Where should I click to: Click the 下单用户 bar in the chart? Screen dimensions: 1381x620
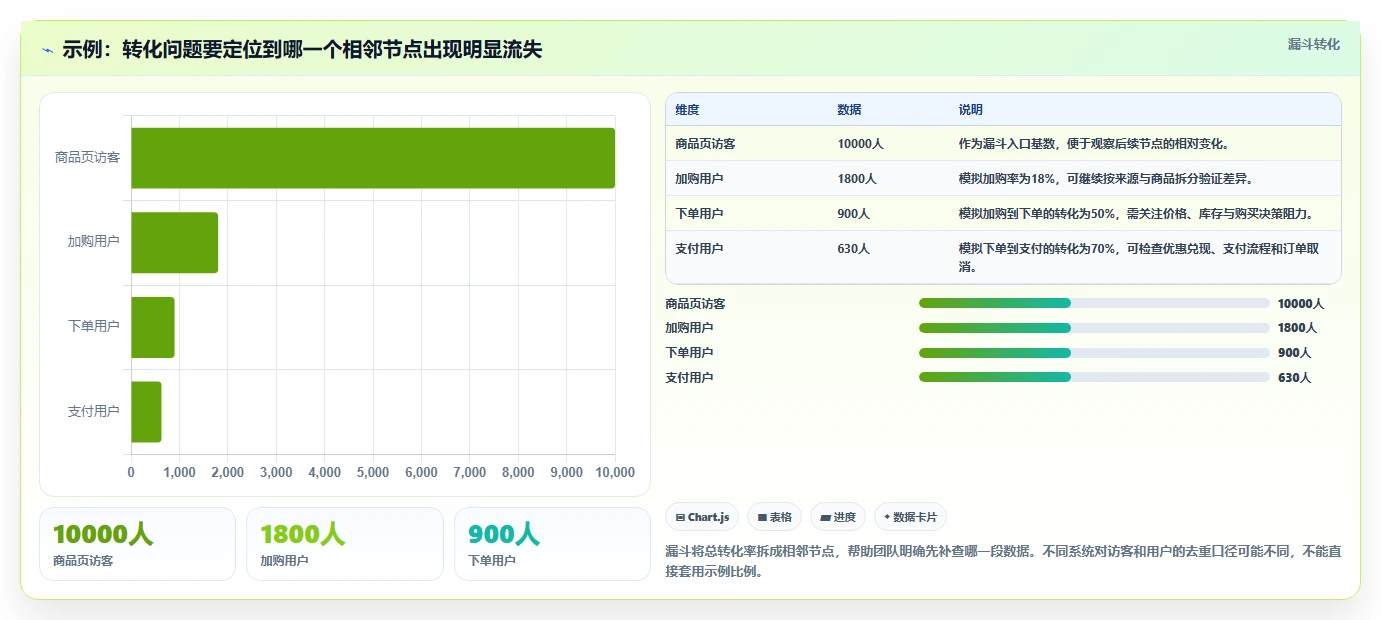point(153,327)
